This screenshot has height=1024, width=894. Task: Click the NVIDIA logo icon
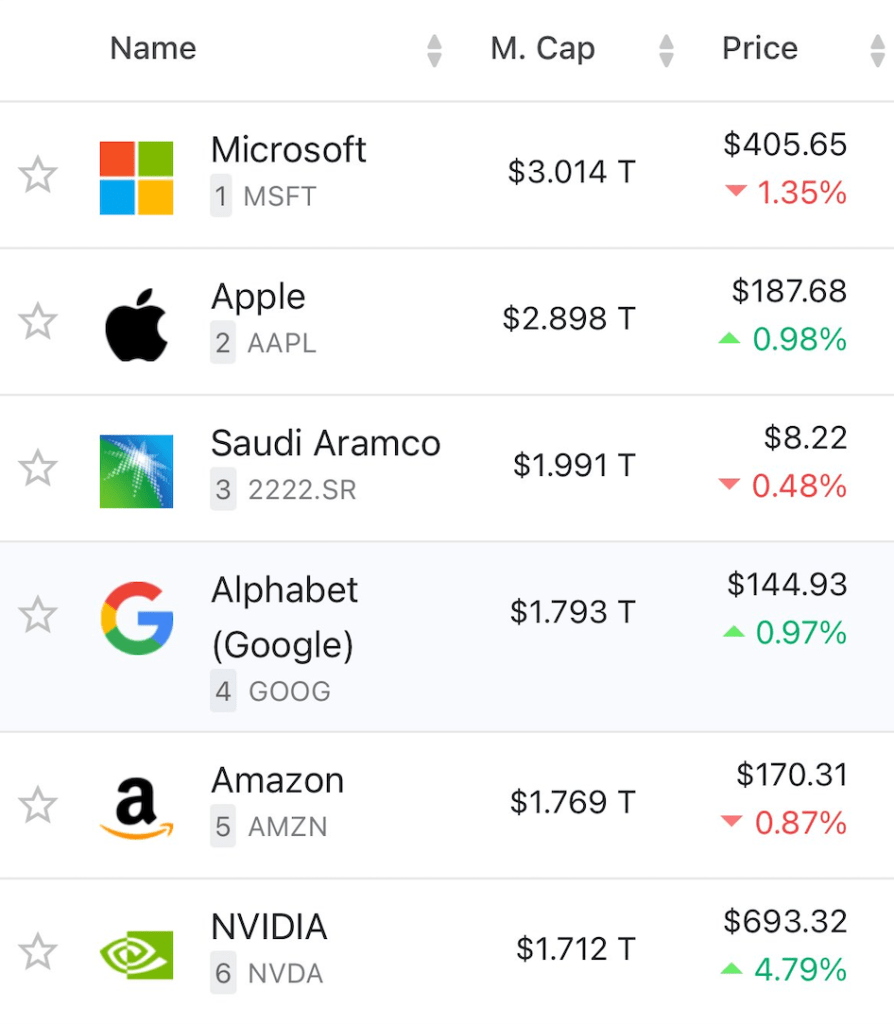click(x=137, y=954)
